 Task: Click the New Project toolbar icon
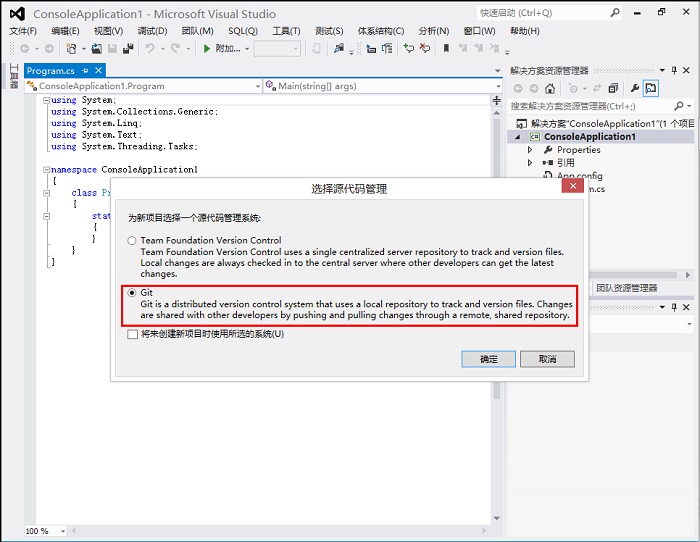coord(71,48)
